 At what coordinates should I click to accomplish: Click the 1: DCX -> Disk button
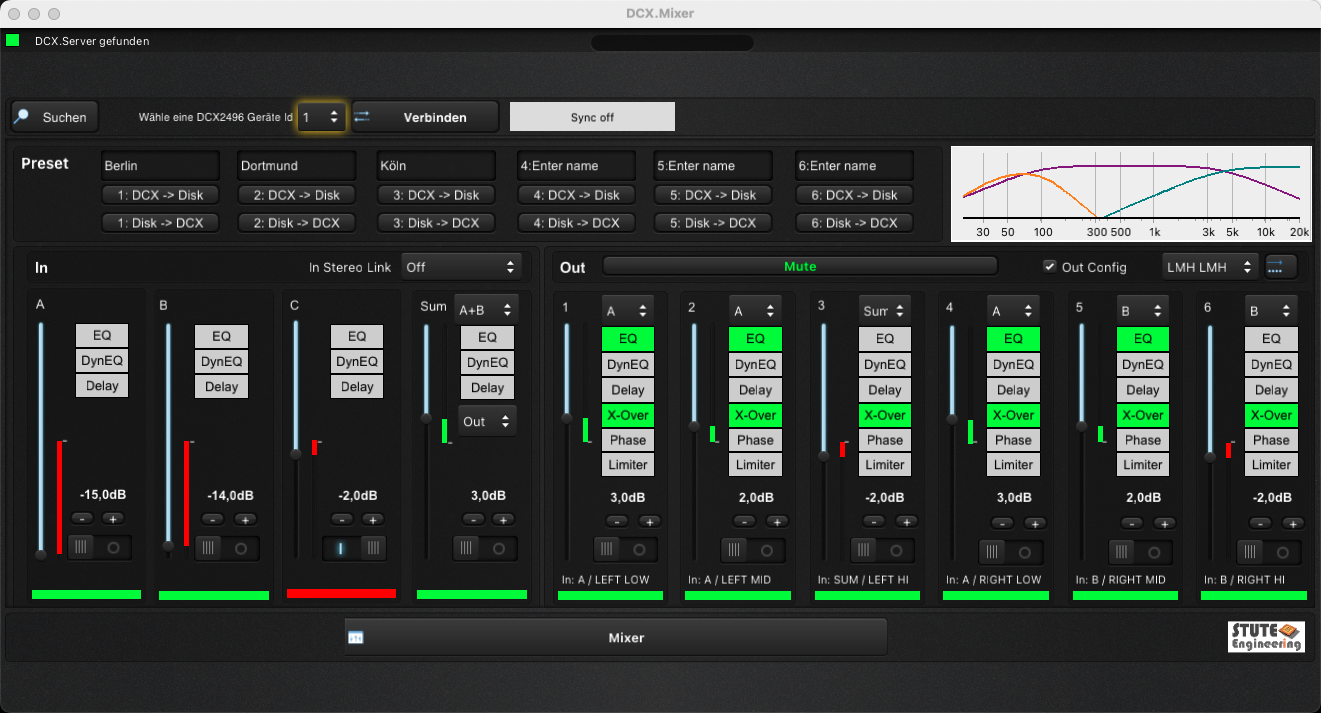click(x=160, y=195)
